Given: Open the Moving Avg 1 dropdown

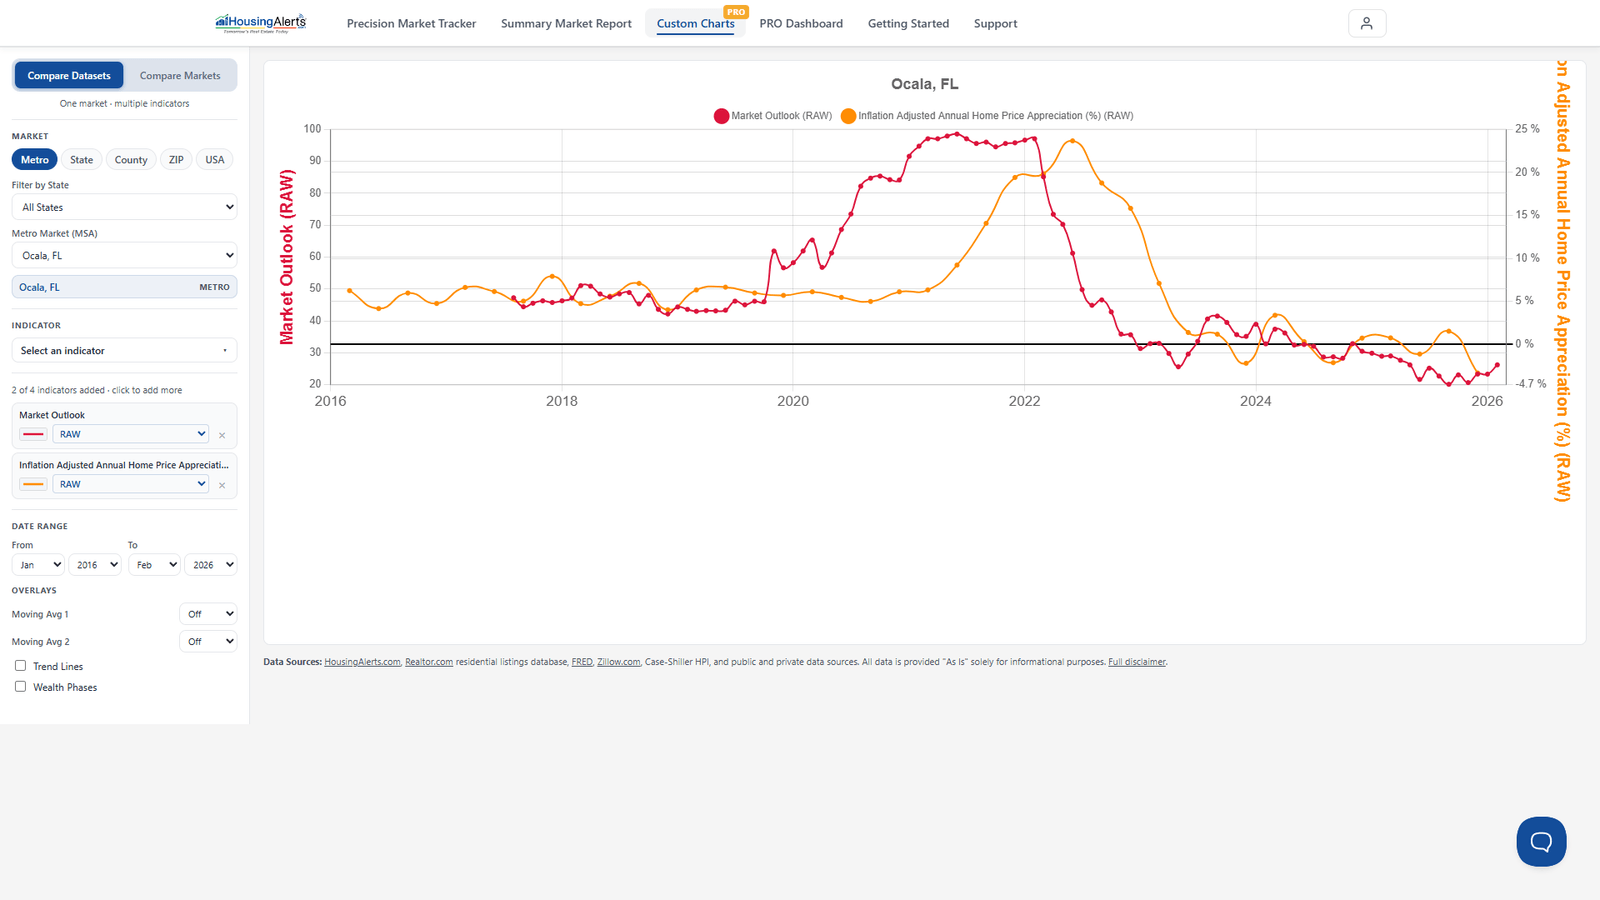Looking at the screenshot, I should point(208,614).
